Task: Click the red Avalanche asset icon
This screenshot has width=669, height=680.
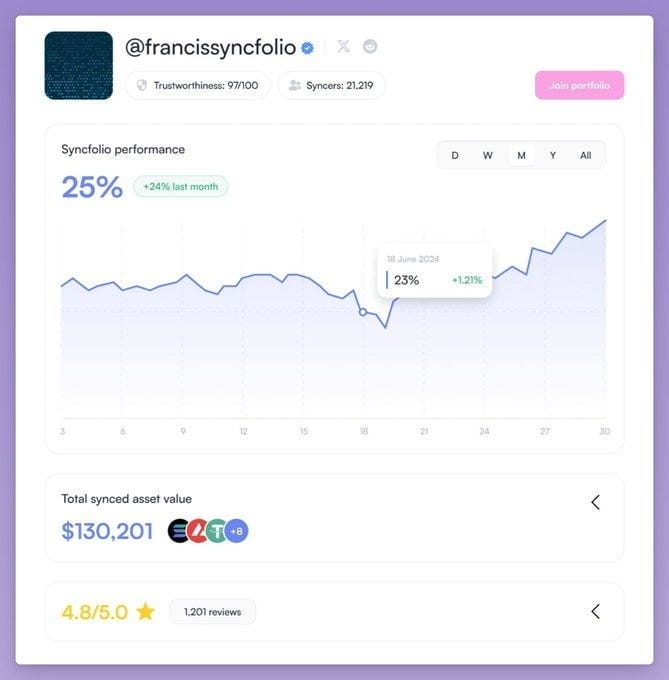Action: coord(198,531)
